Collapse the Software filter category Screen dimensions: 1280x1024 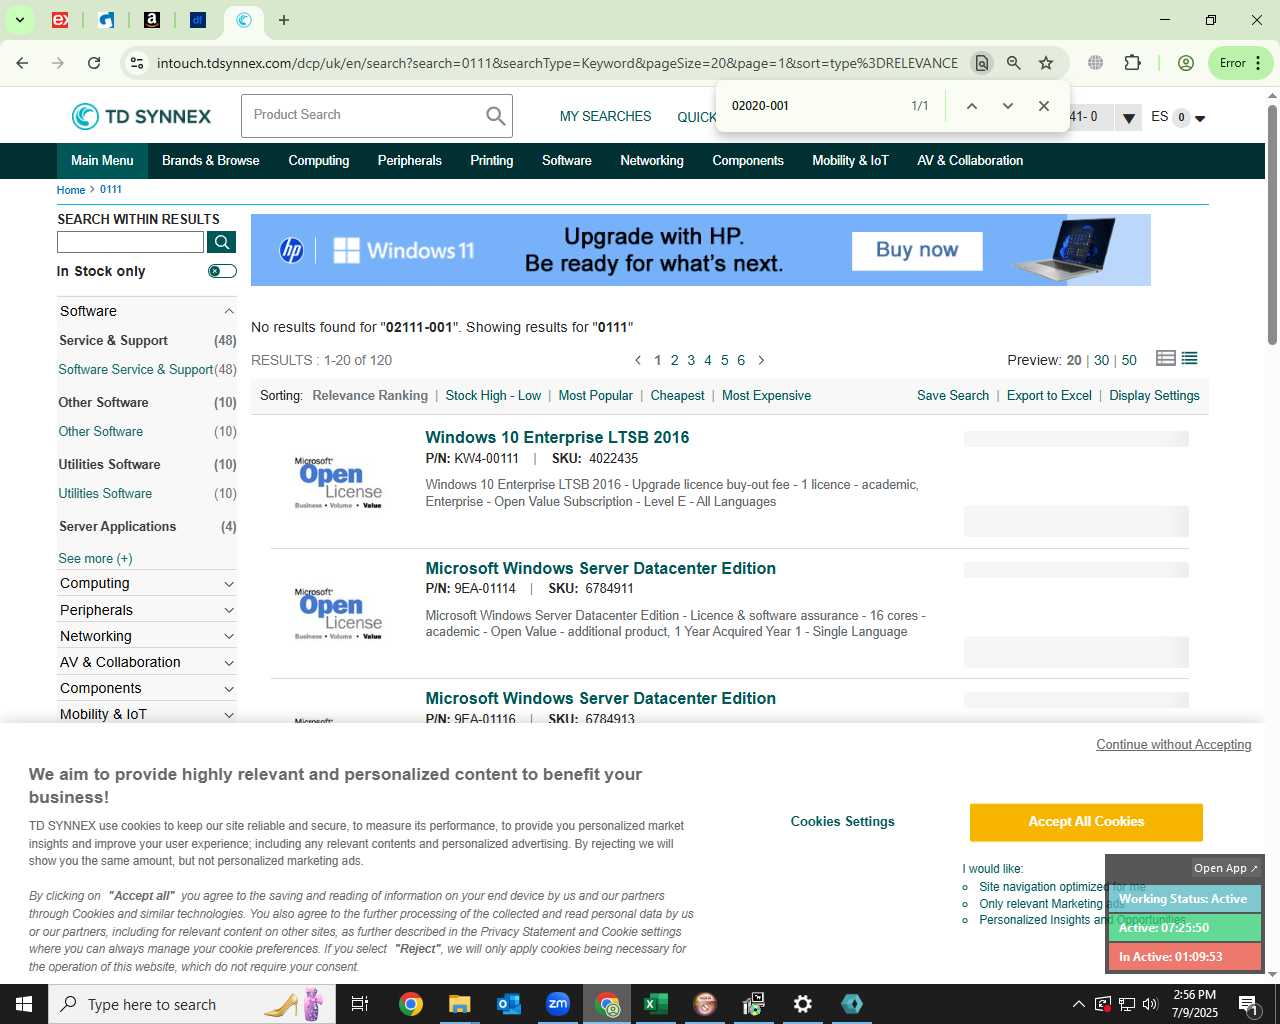[229, 311]
